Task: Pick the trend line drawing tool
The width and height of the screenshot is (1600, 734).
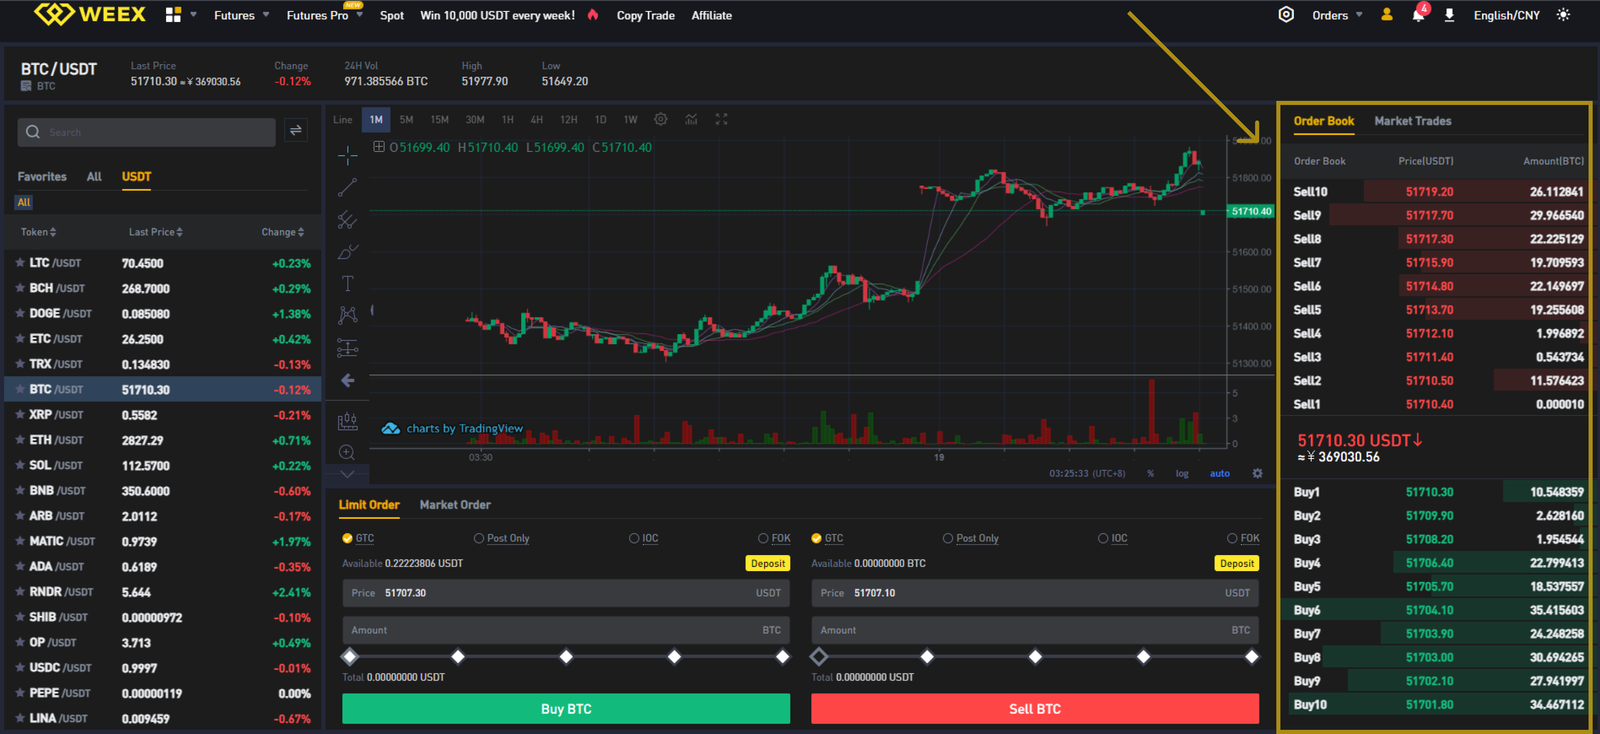Action: (347, 187)
